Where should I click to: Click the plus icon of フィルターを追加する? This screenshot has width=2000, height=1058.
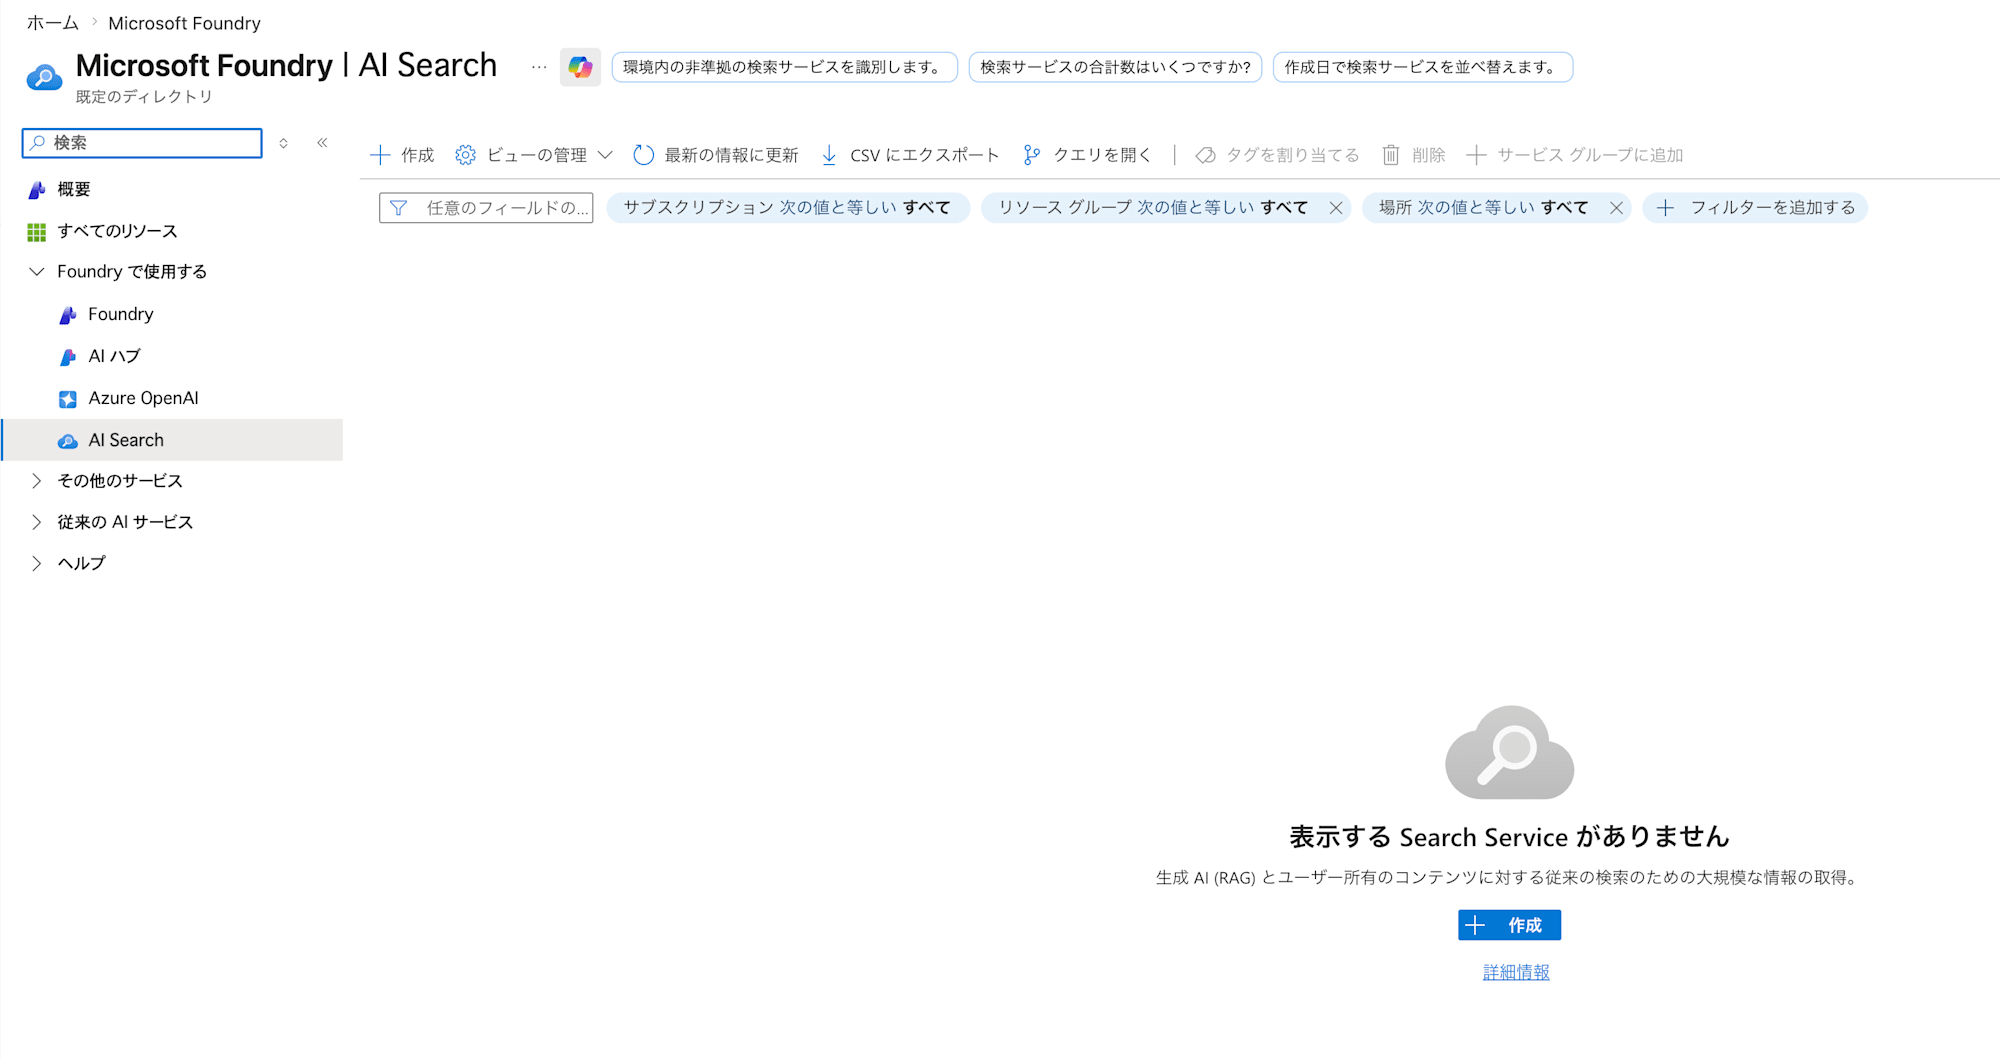coord(1665,208)
